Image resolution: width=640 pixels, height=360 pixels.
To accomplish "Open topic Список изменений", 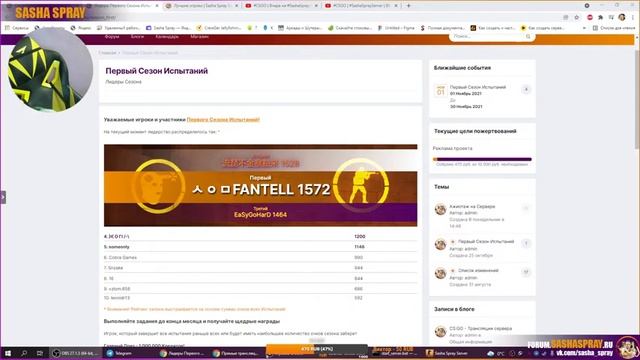I will click(x=478, y=271).
